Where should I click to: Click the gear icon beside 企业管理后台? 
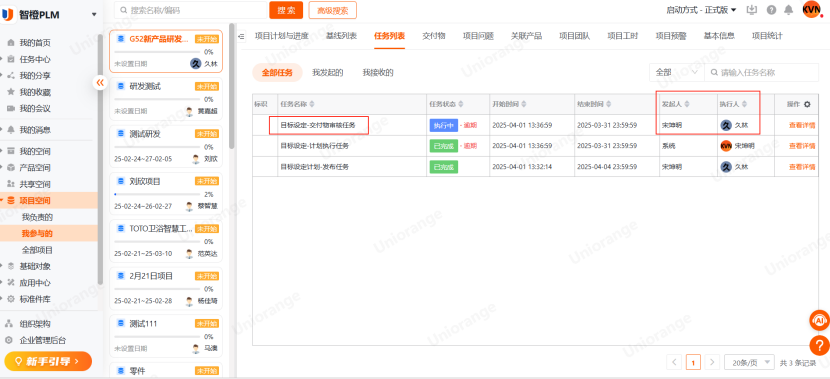pos(9,340)
